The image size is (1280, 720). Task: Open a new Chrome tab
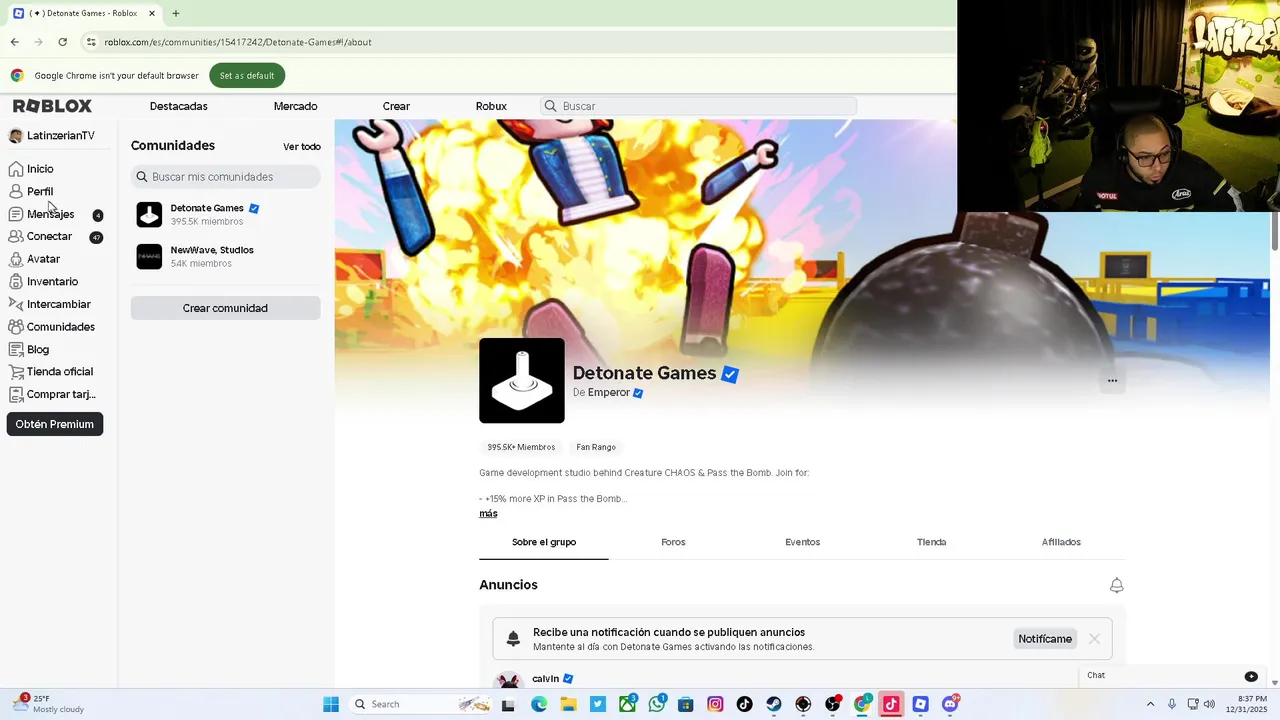click(x=176, y=13)
